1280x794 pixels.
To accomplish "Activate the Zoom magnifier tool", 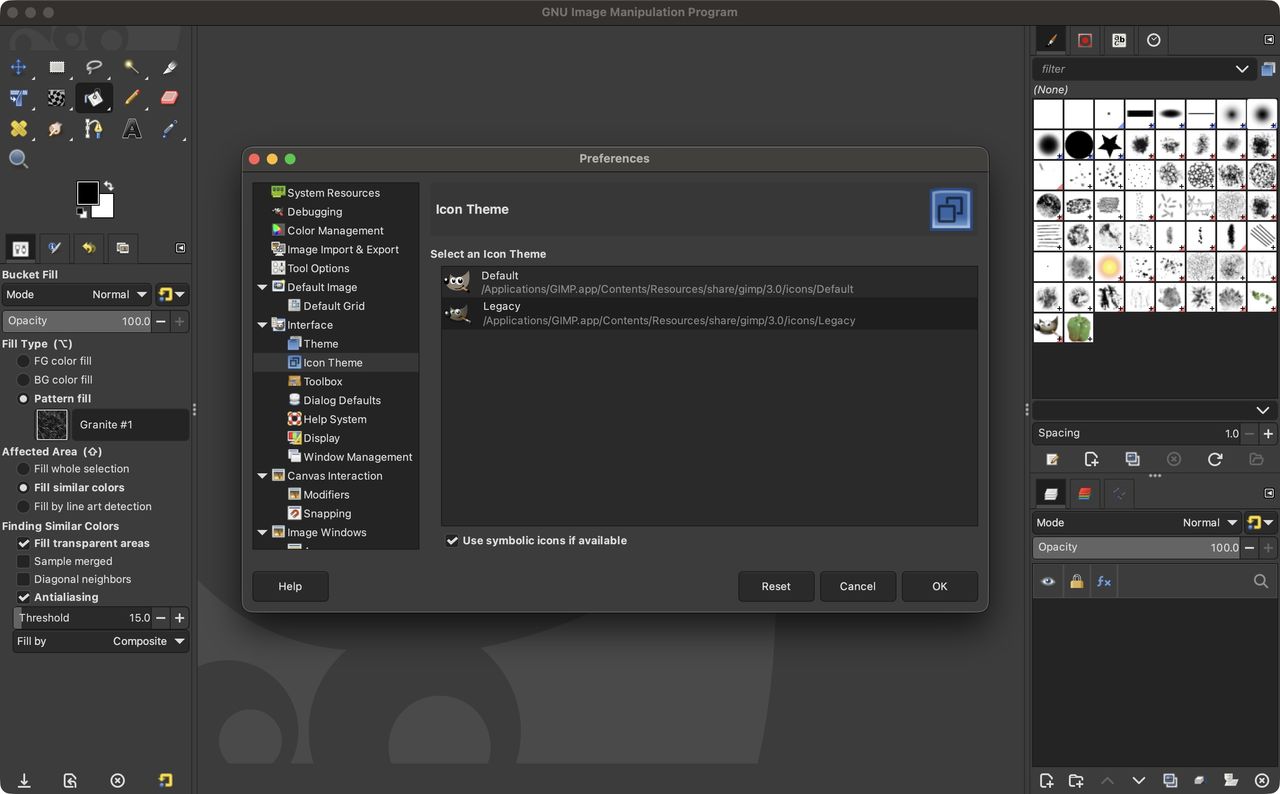I will [x=18, y=159].
